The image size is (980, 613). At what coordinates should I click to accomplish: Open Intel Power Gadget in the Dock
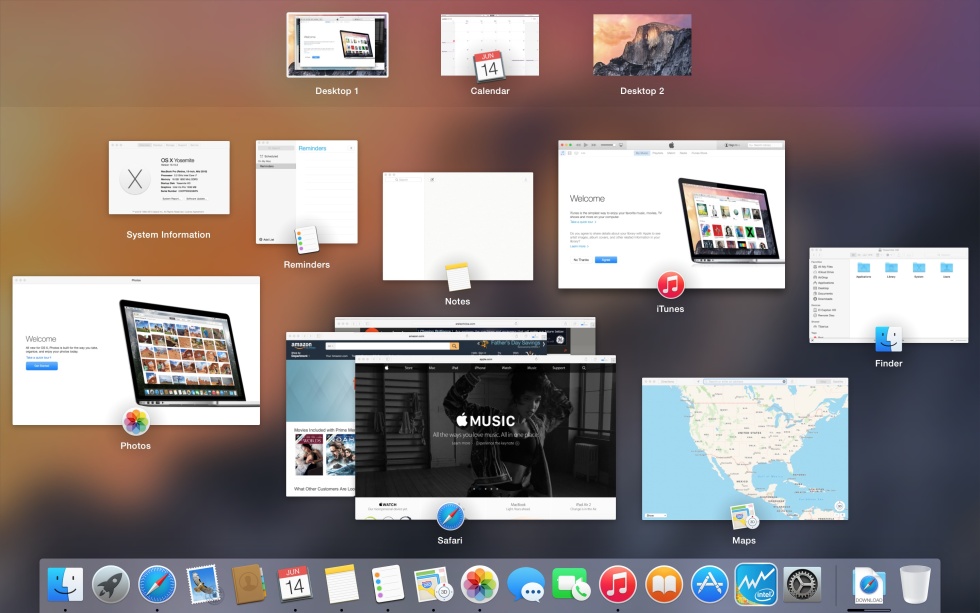pyautogui.click(x=756, y=584)
